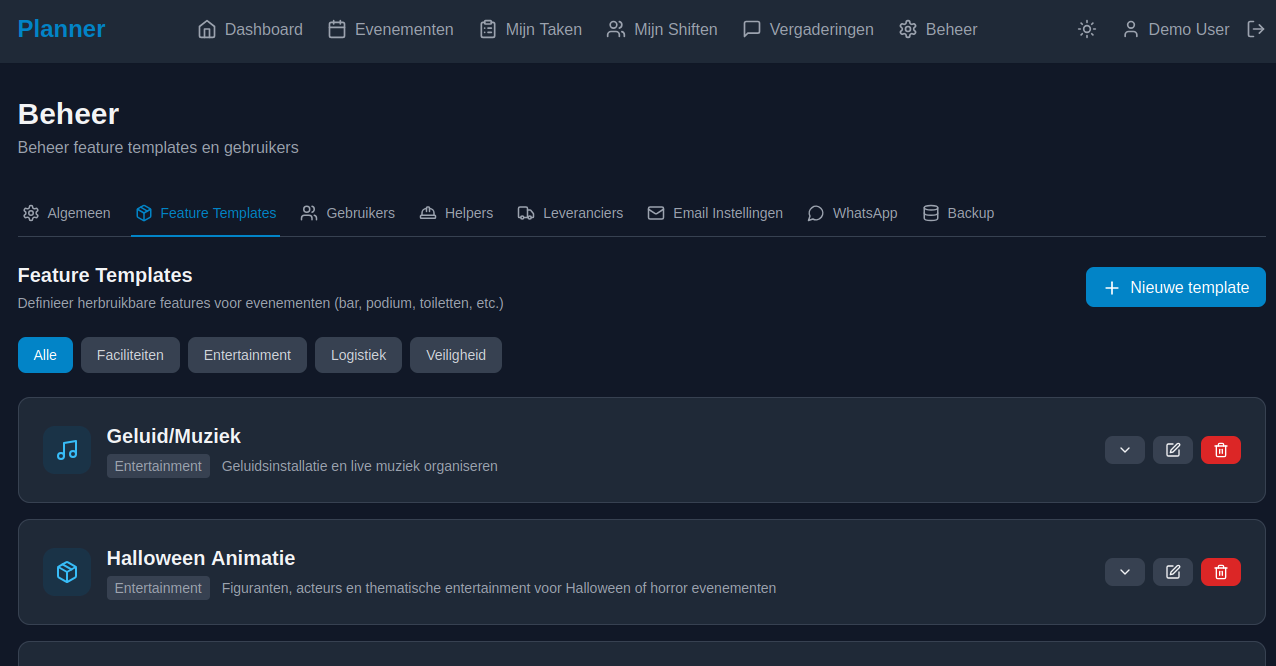Delete the Geluid/Muziek template

pyautogui.click(x=1221, y=450)
